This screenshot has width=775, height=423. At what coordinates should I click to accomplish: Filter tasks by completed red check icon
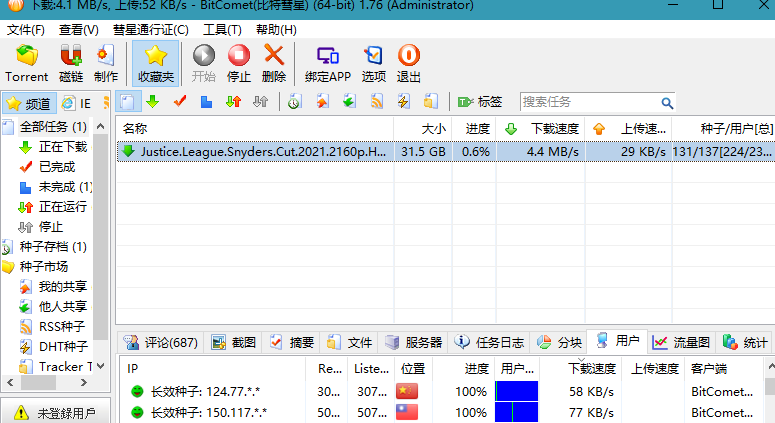(180, 102)
